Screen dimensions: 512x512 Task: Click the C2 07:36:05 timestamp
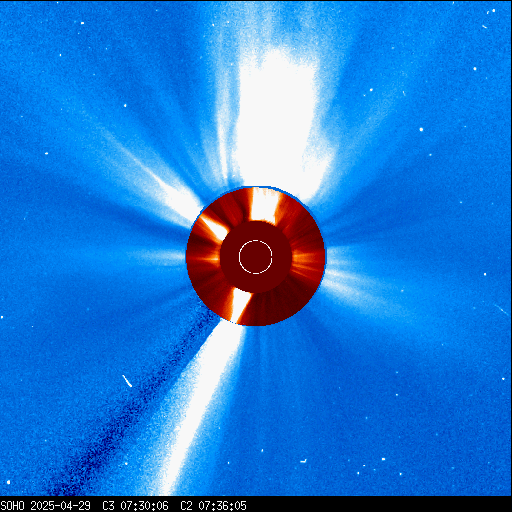213,506
